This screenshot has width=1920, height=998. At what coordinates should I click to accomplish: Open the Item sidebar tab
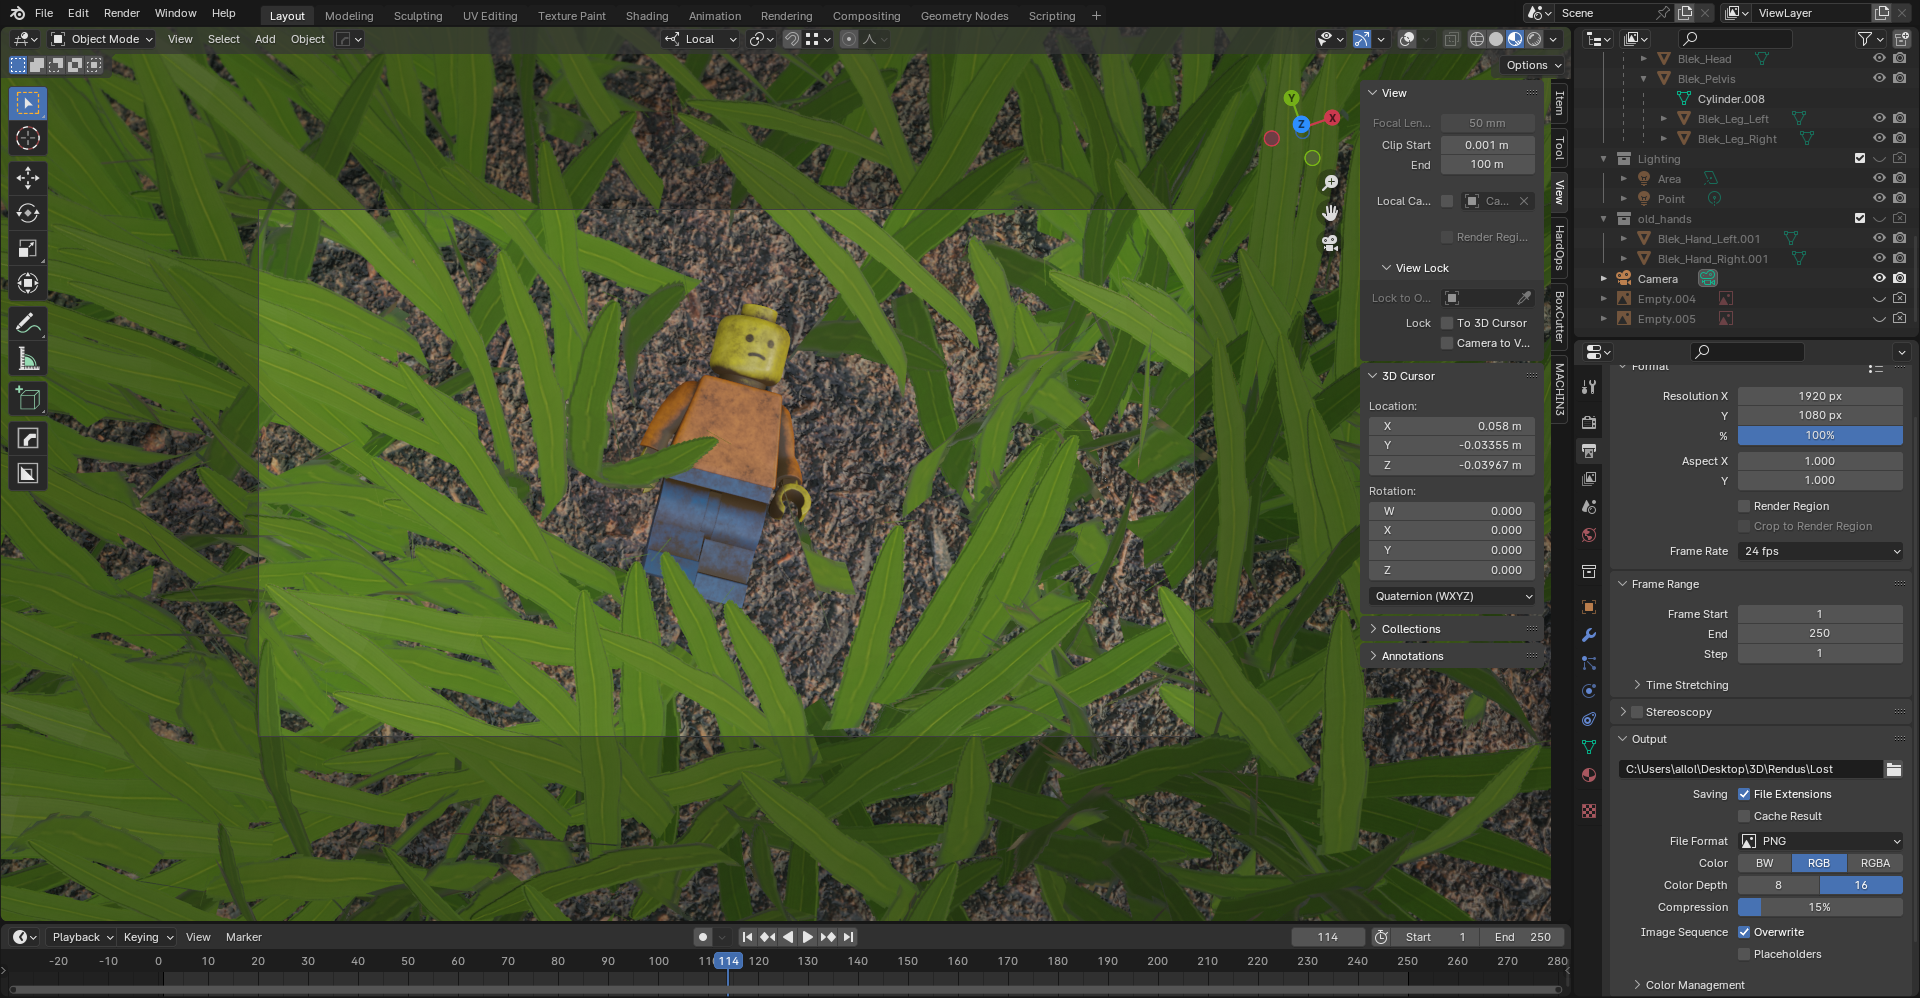[x=1559, y=103]
